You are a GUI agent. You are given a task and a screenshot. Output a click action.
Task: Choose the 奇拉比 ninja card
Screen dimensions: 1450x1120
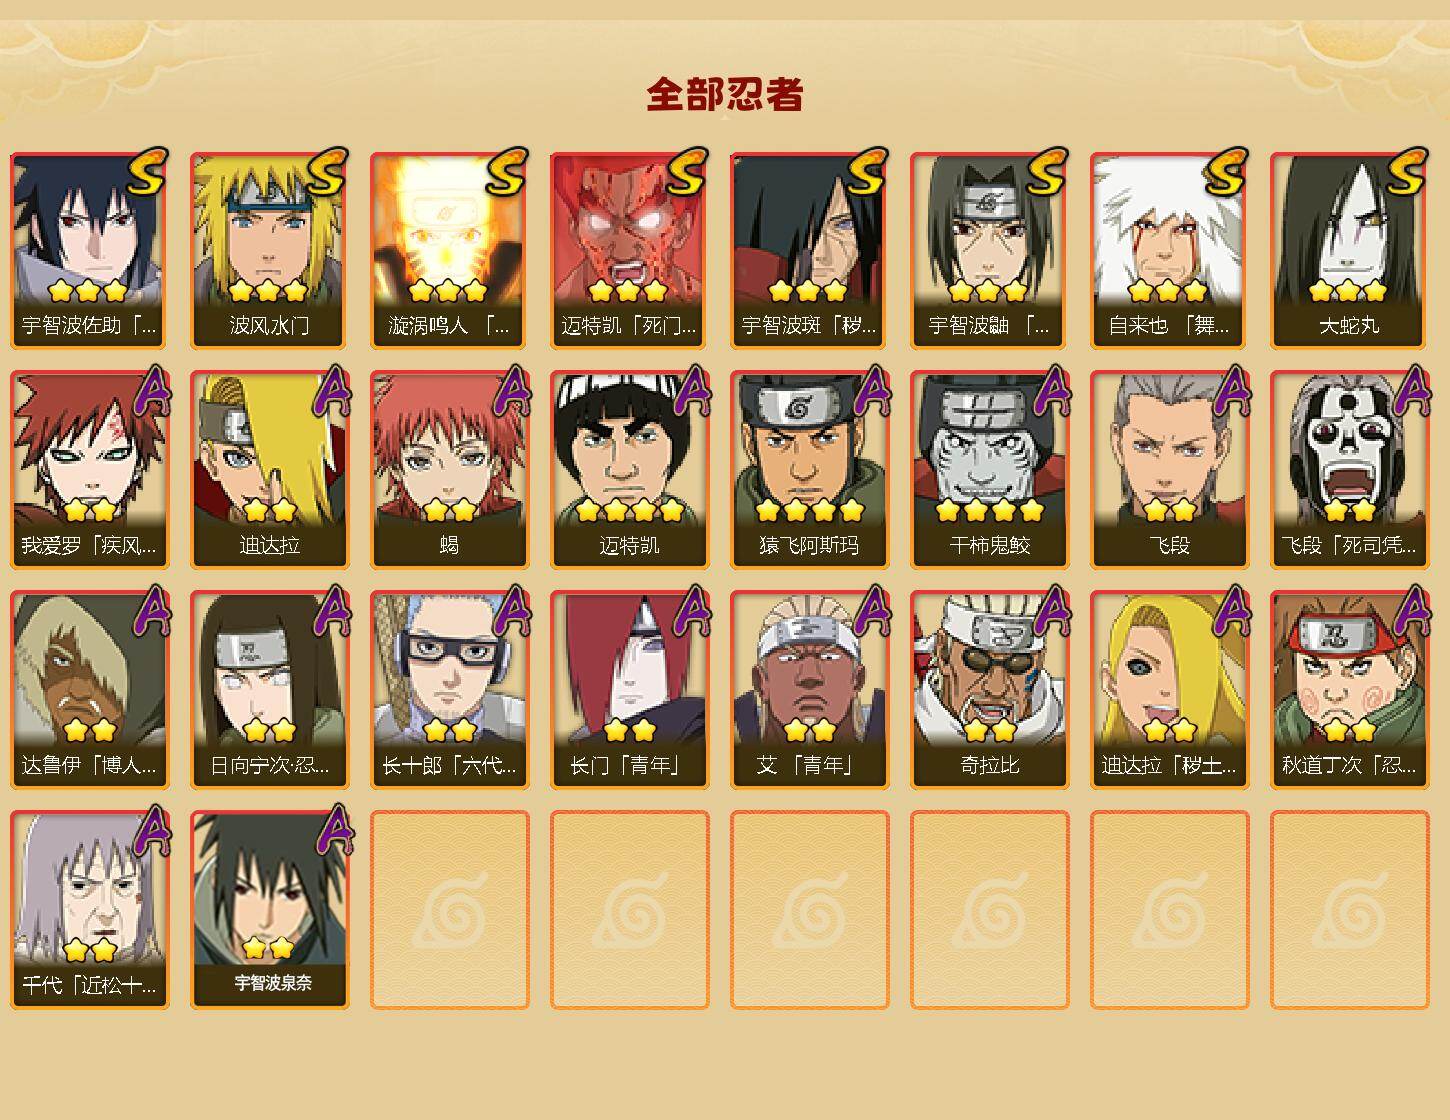pyautogui.click(x=989, y=690)
